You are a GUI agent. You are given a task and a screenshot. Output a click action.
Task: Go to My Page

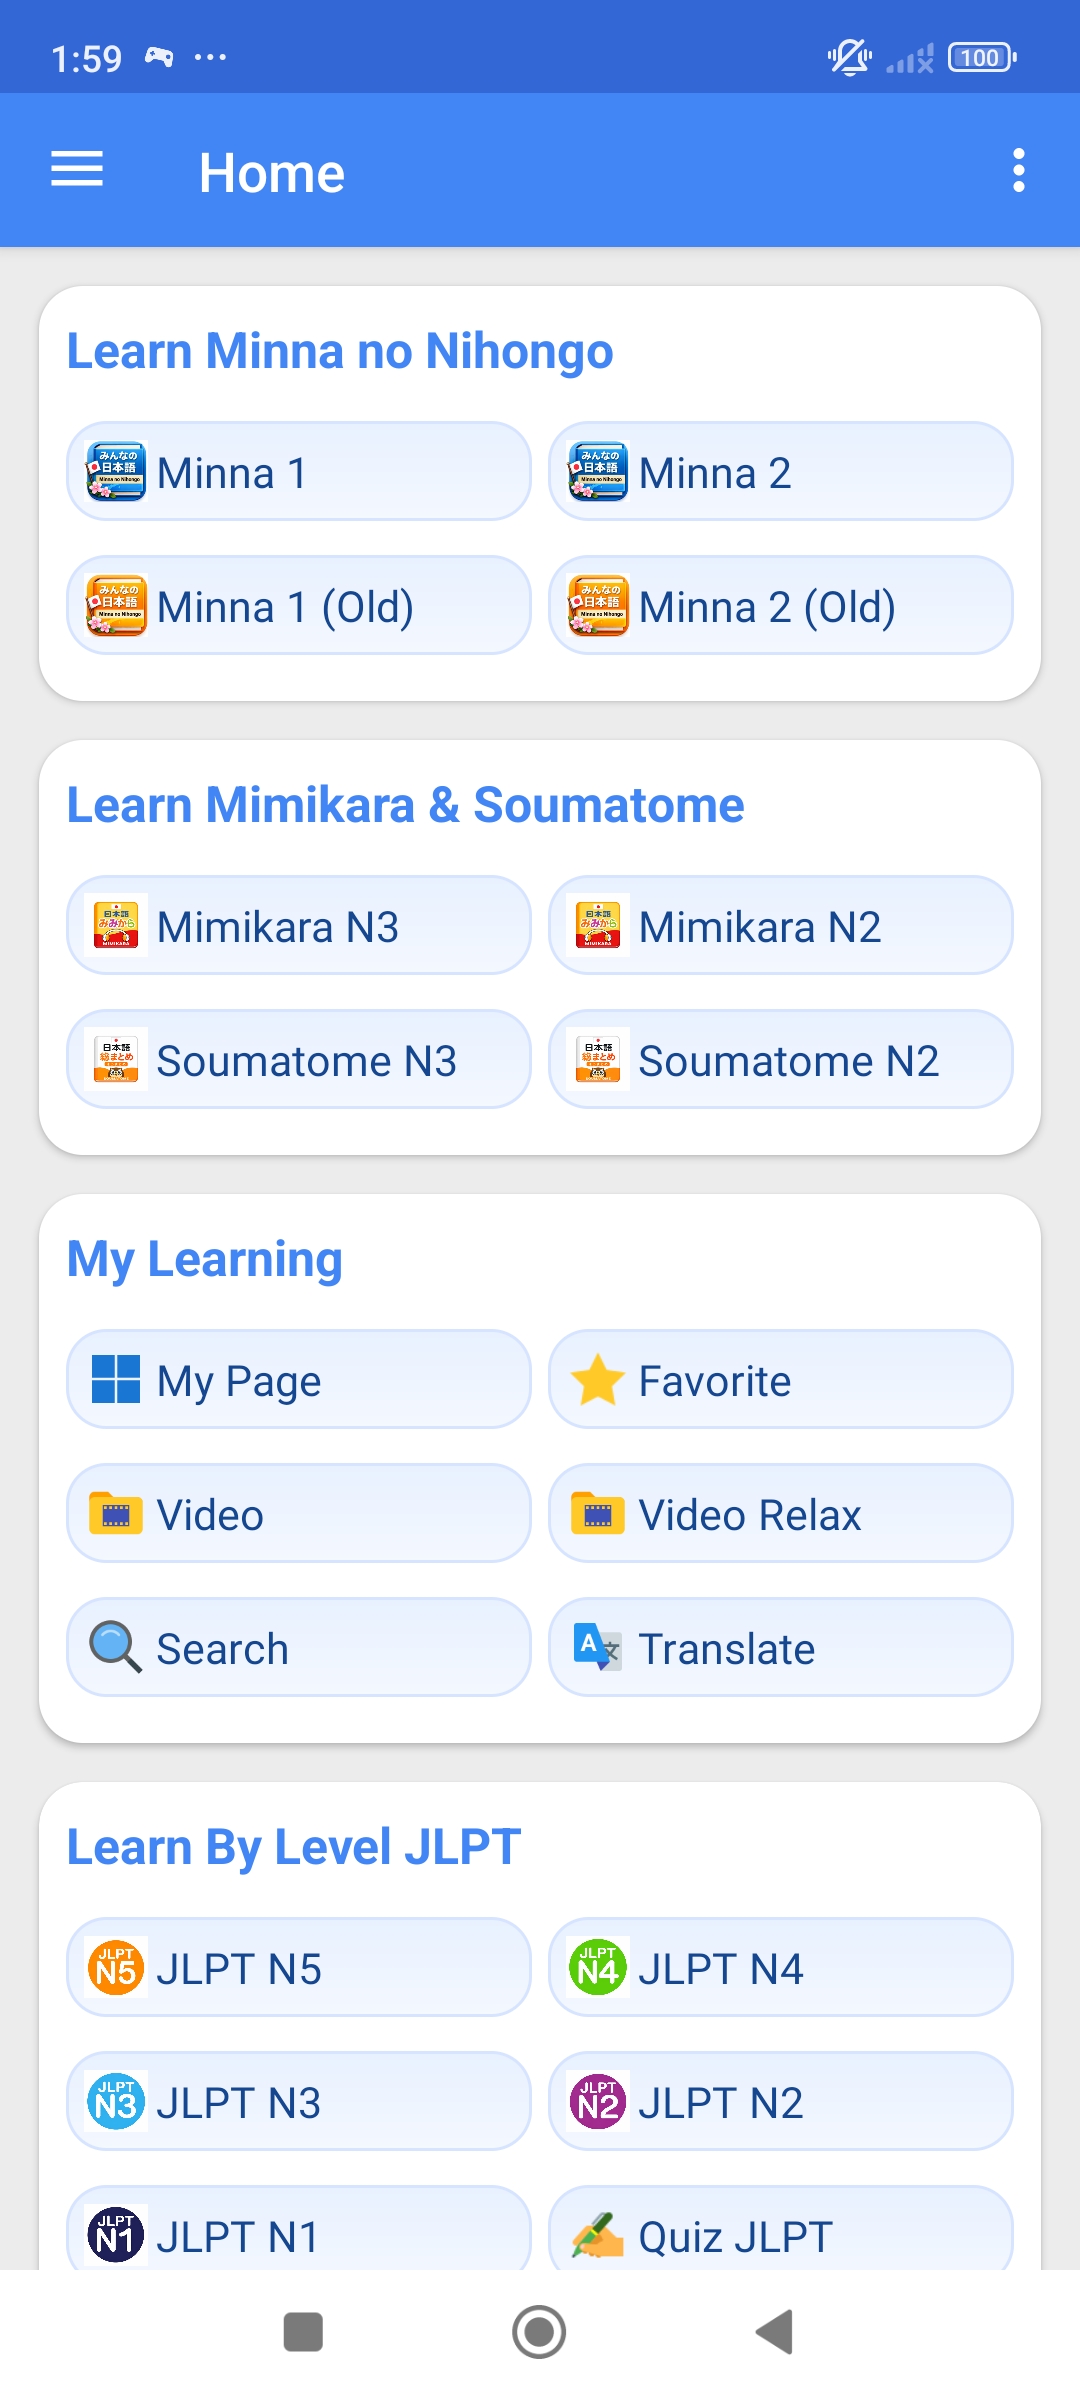[x=298, y=1380]
